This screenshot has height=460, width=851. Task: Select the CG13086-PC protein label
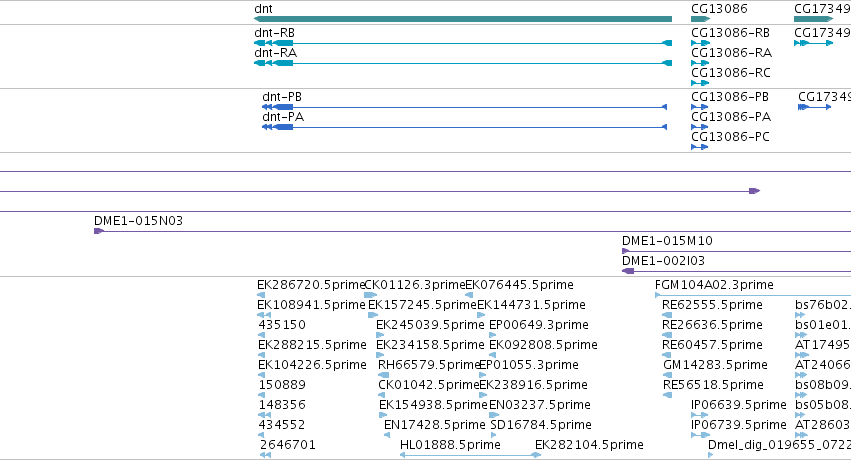pos(730,137)
